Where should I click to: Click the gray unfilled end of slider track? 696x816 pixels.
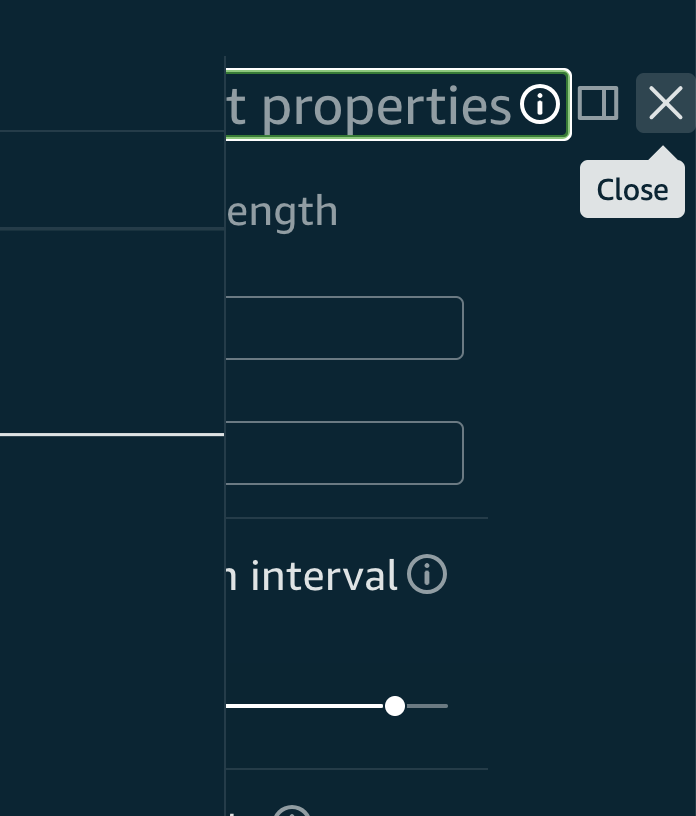click(x=428, y=706)
